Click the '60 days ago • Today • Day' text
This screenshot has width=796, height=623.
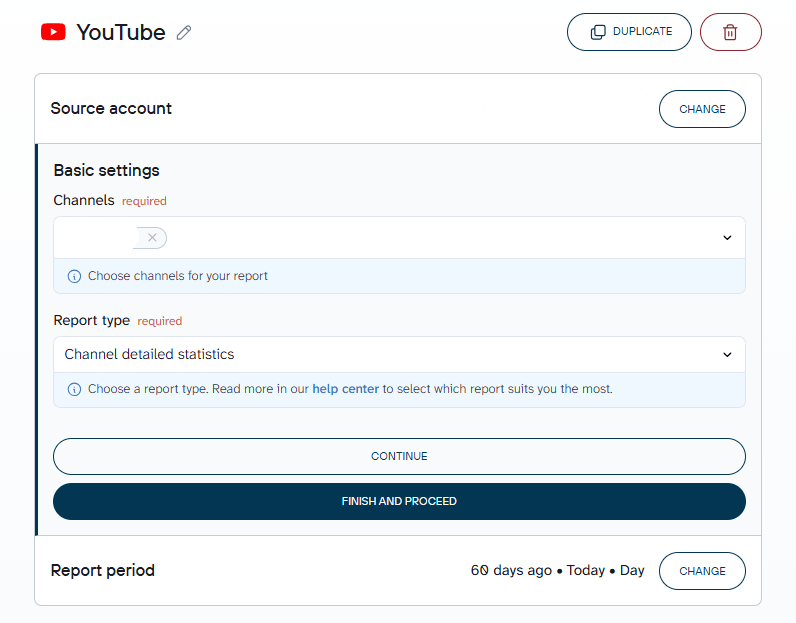[557, 571]
